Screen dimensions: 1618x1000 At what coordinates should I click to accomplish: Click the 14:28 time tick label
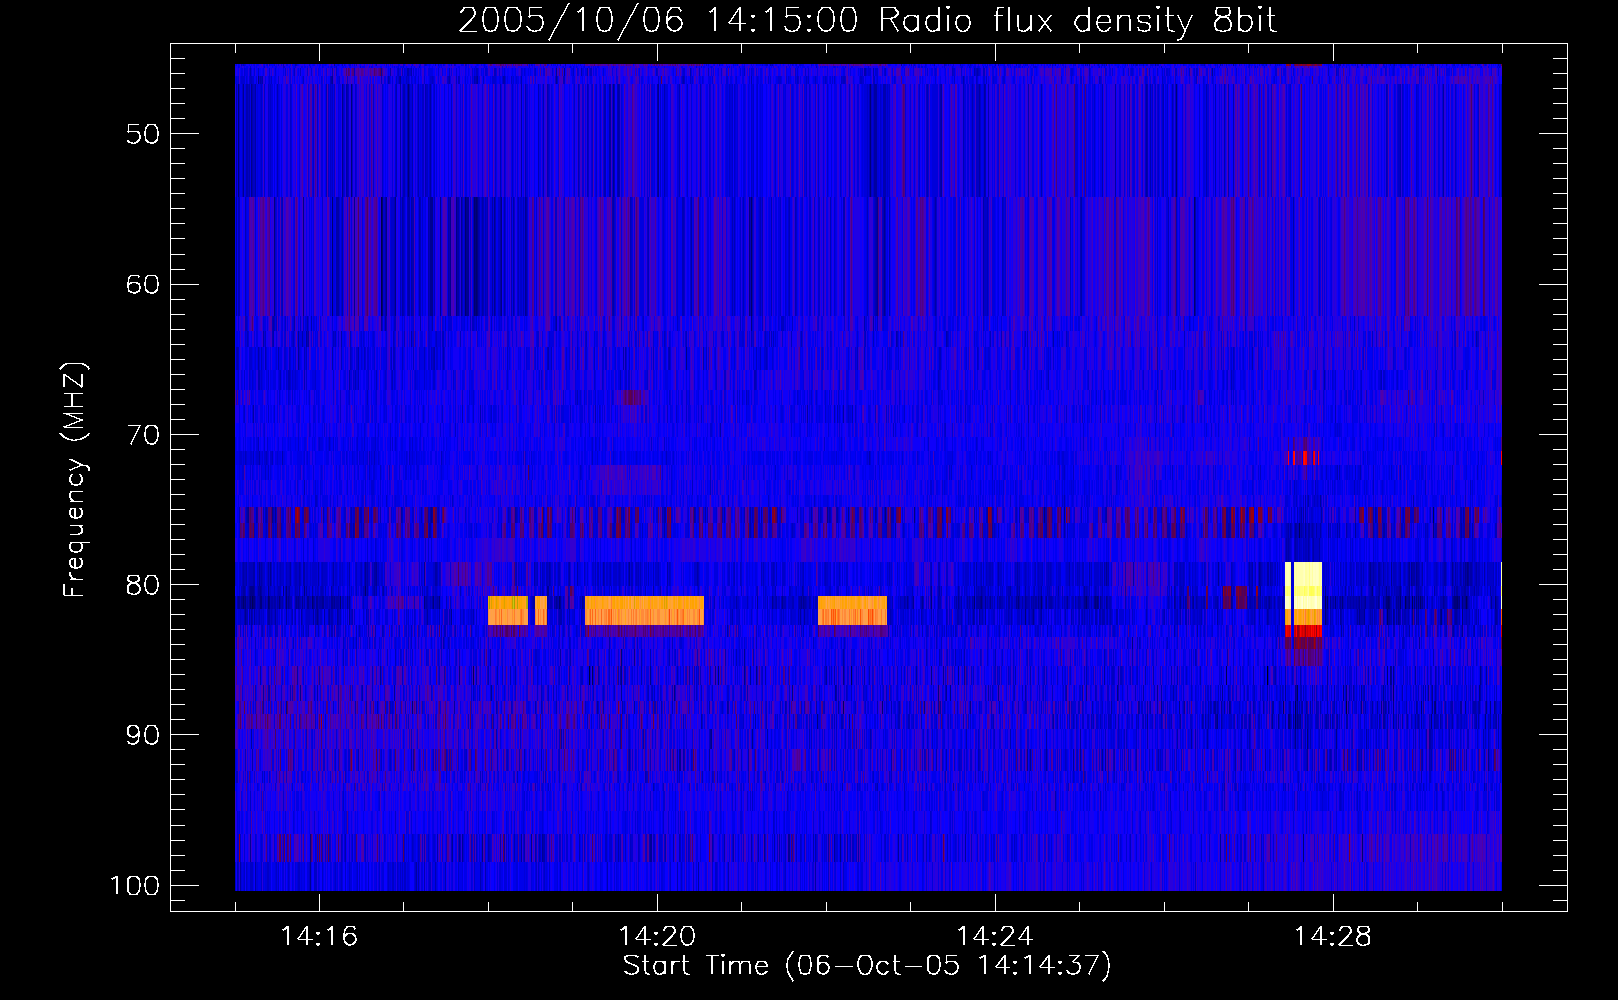1333,937
